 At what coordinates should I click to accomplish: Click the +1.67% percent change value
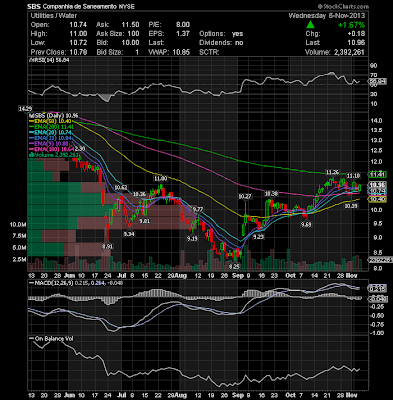pyautogui.click(x=351, y=25)
